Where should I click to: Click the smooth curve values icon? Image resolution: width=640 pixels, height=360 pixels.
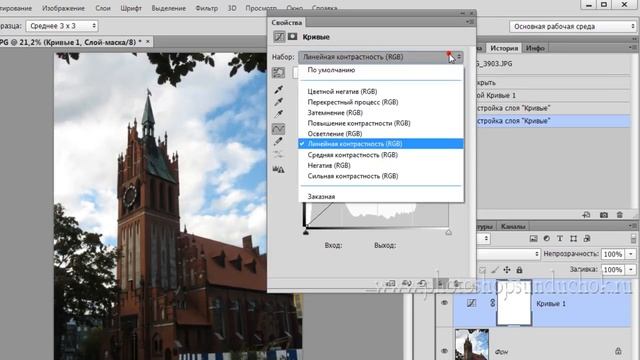[x=278, y=154]
